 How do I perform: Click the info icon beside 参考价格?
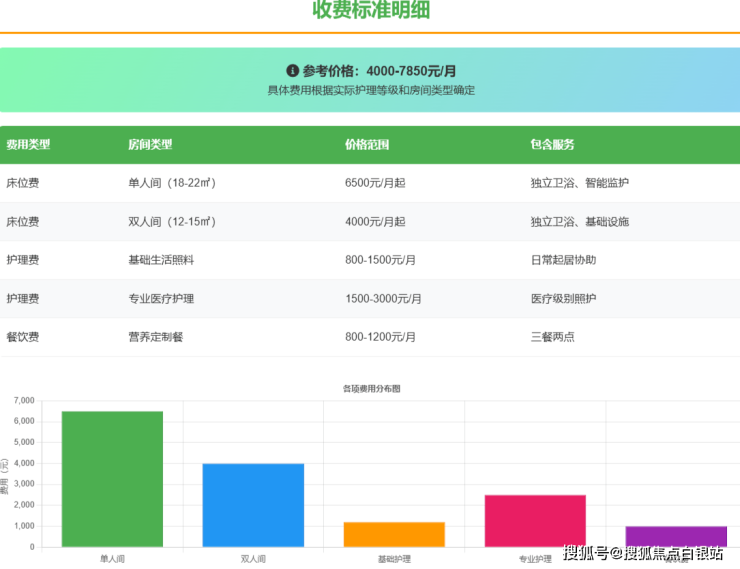pyautogui.click(x=293, y=71)
